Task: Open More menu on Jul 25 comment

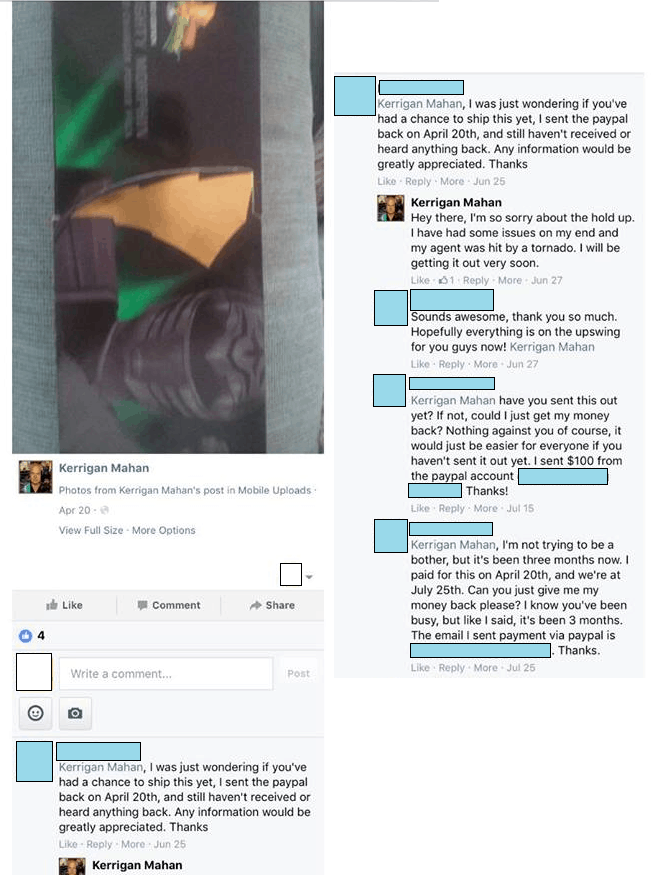Action: [485, 668]
